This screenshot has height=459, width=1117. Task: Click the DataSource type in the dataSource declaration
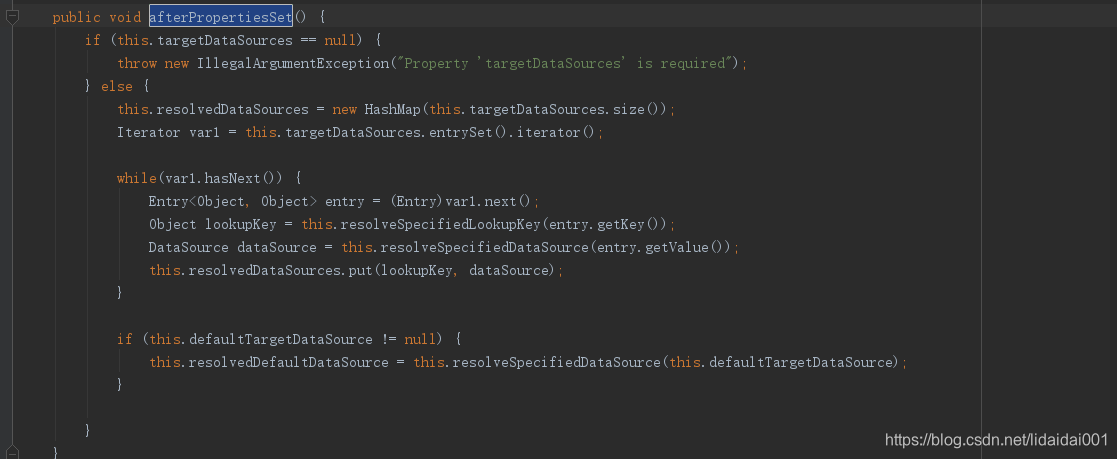[189, 247]
